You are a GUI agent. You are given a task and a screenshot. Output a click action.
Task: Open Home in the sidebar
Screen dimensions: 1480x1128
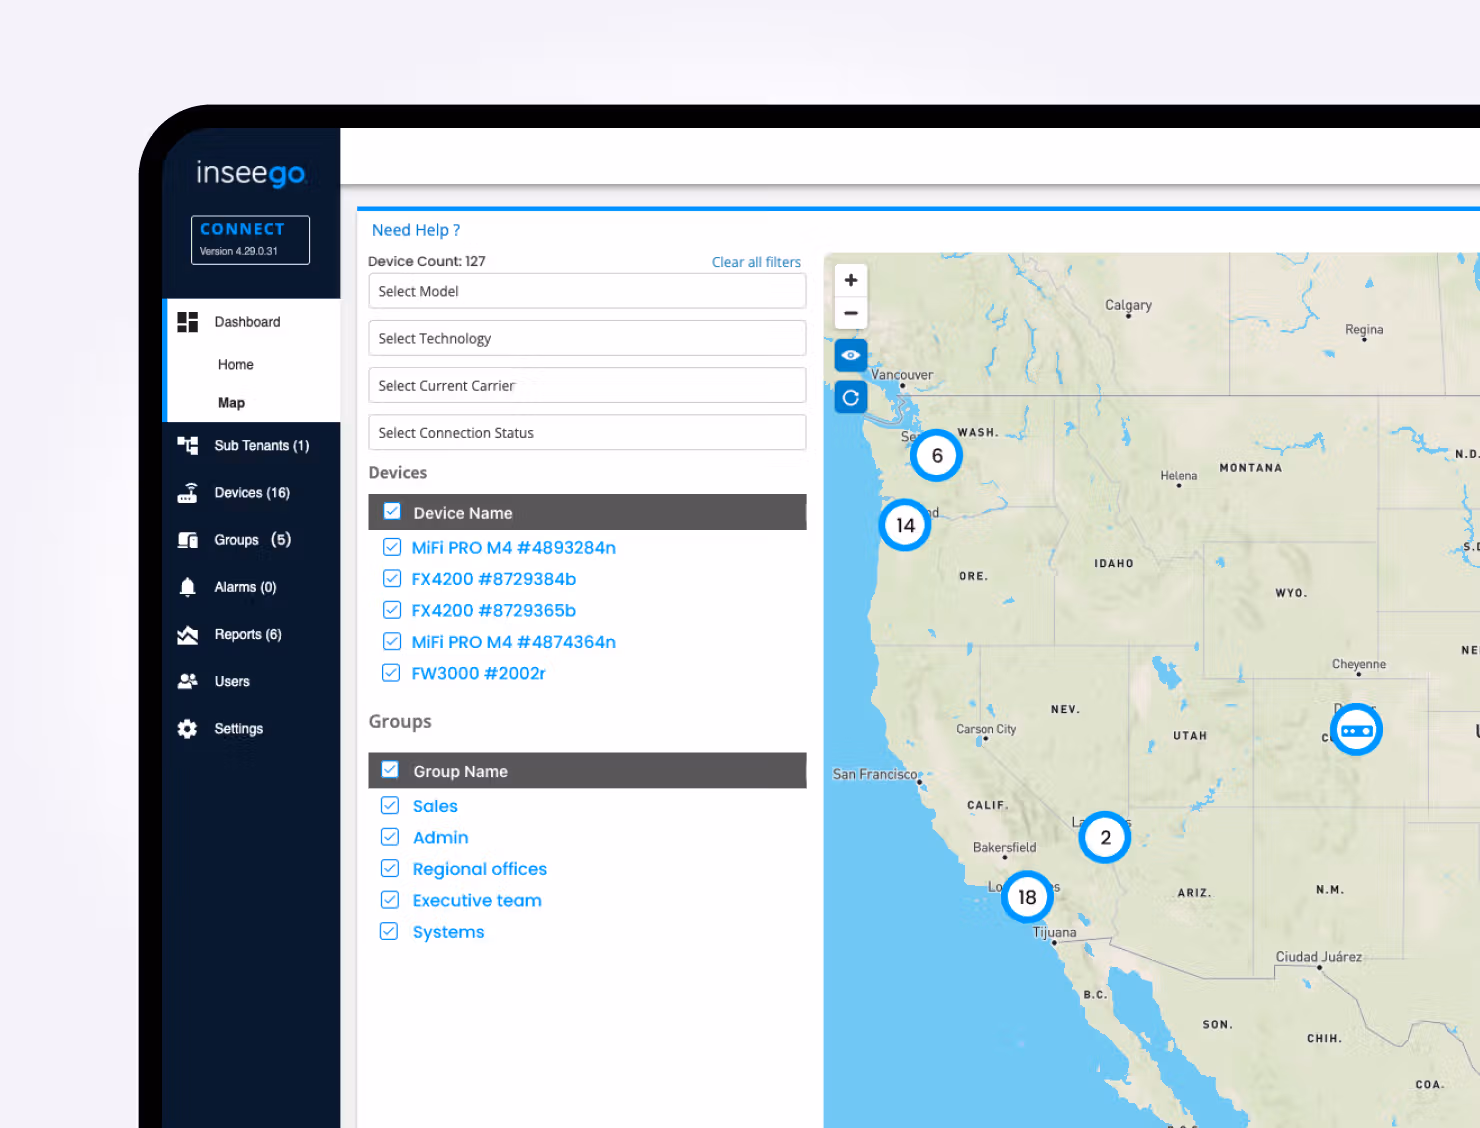click(236, 365)
